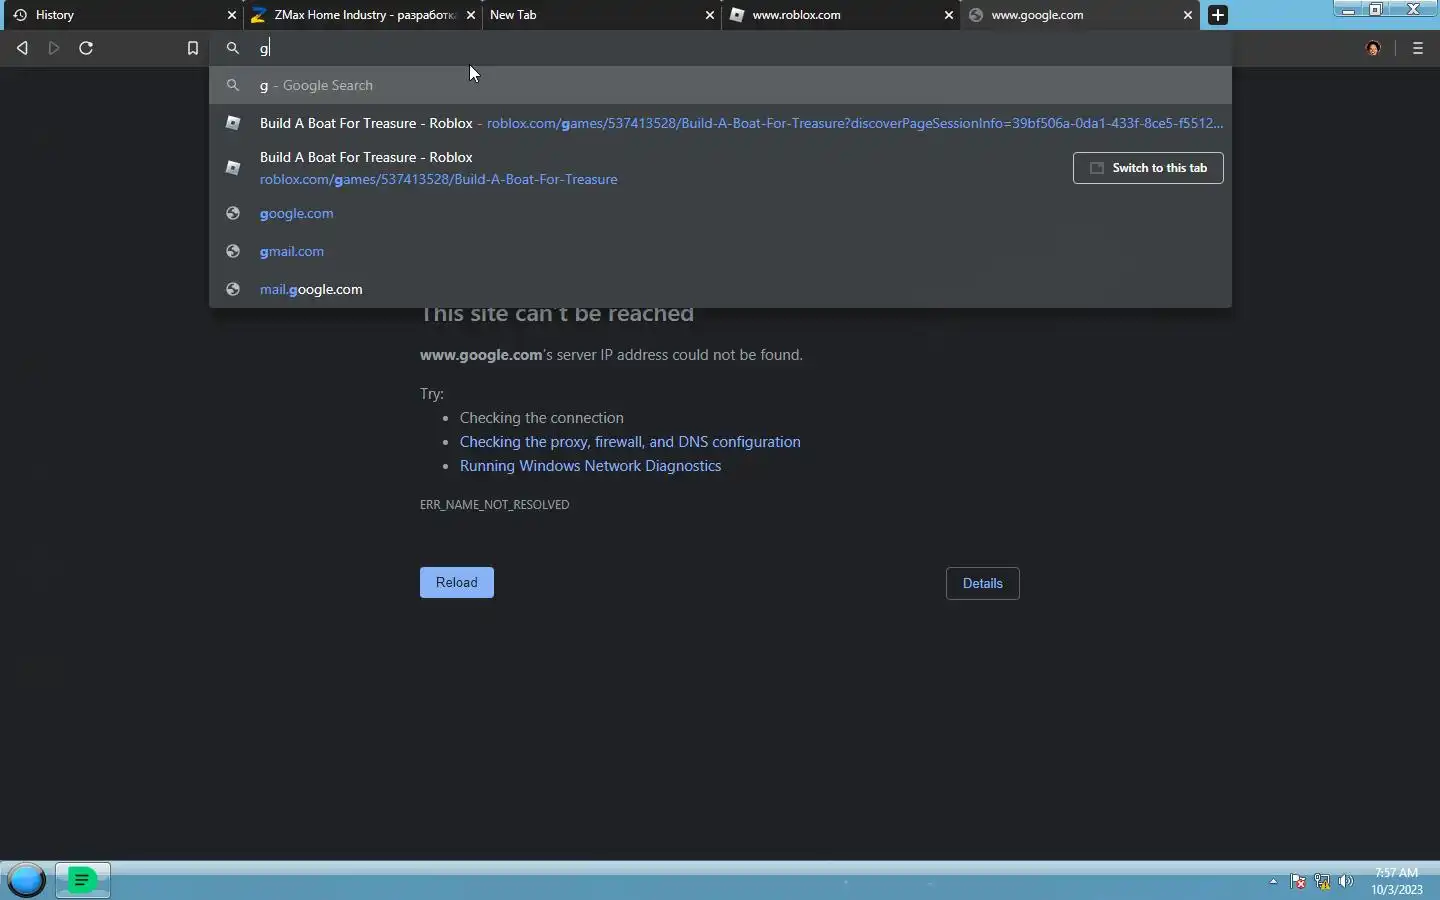Click the forward navigation arrow
Image resolution: width=1440 pixels, height=900 pixels.
[54, 48]
